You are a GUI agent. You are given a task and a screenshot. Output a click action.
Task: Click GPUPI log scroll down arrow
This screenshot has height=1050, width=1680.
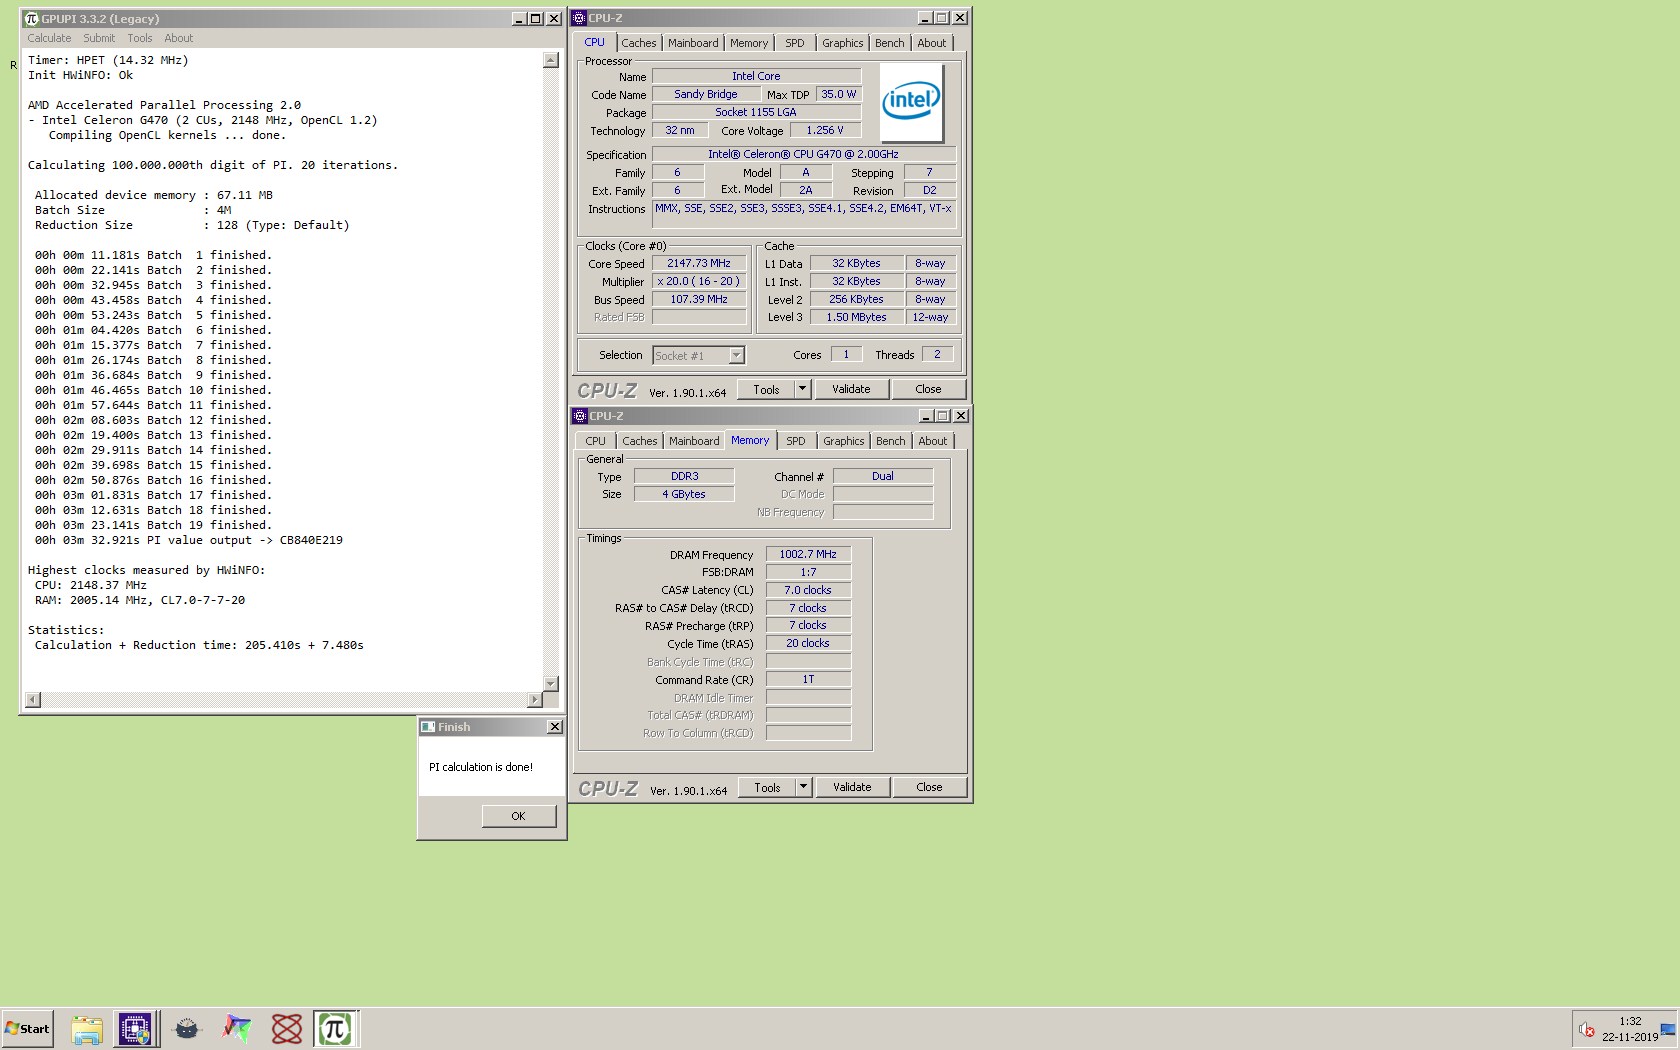[550, 683]
